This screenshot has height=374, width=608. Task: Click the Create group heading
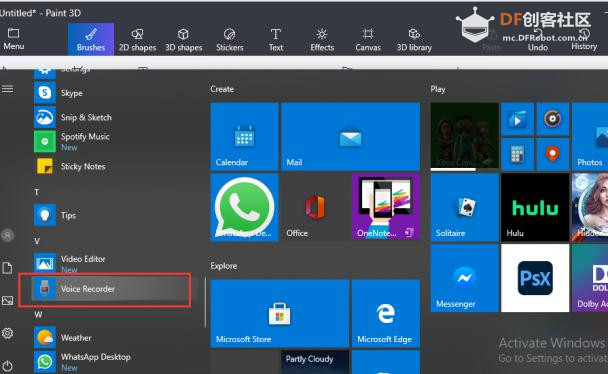(x=222, y=89)
